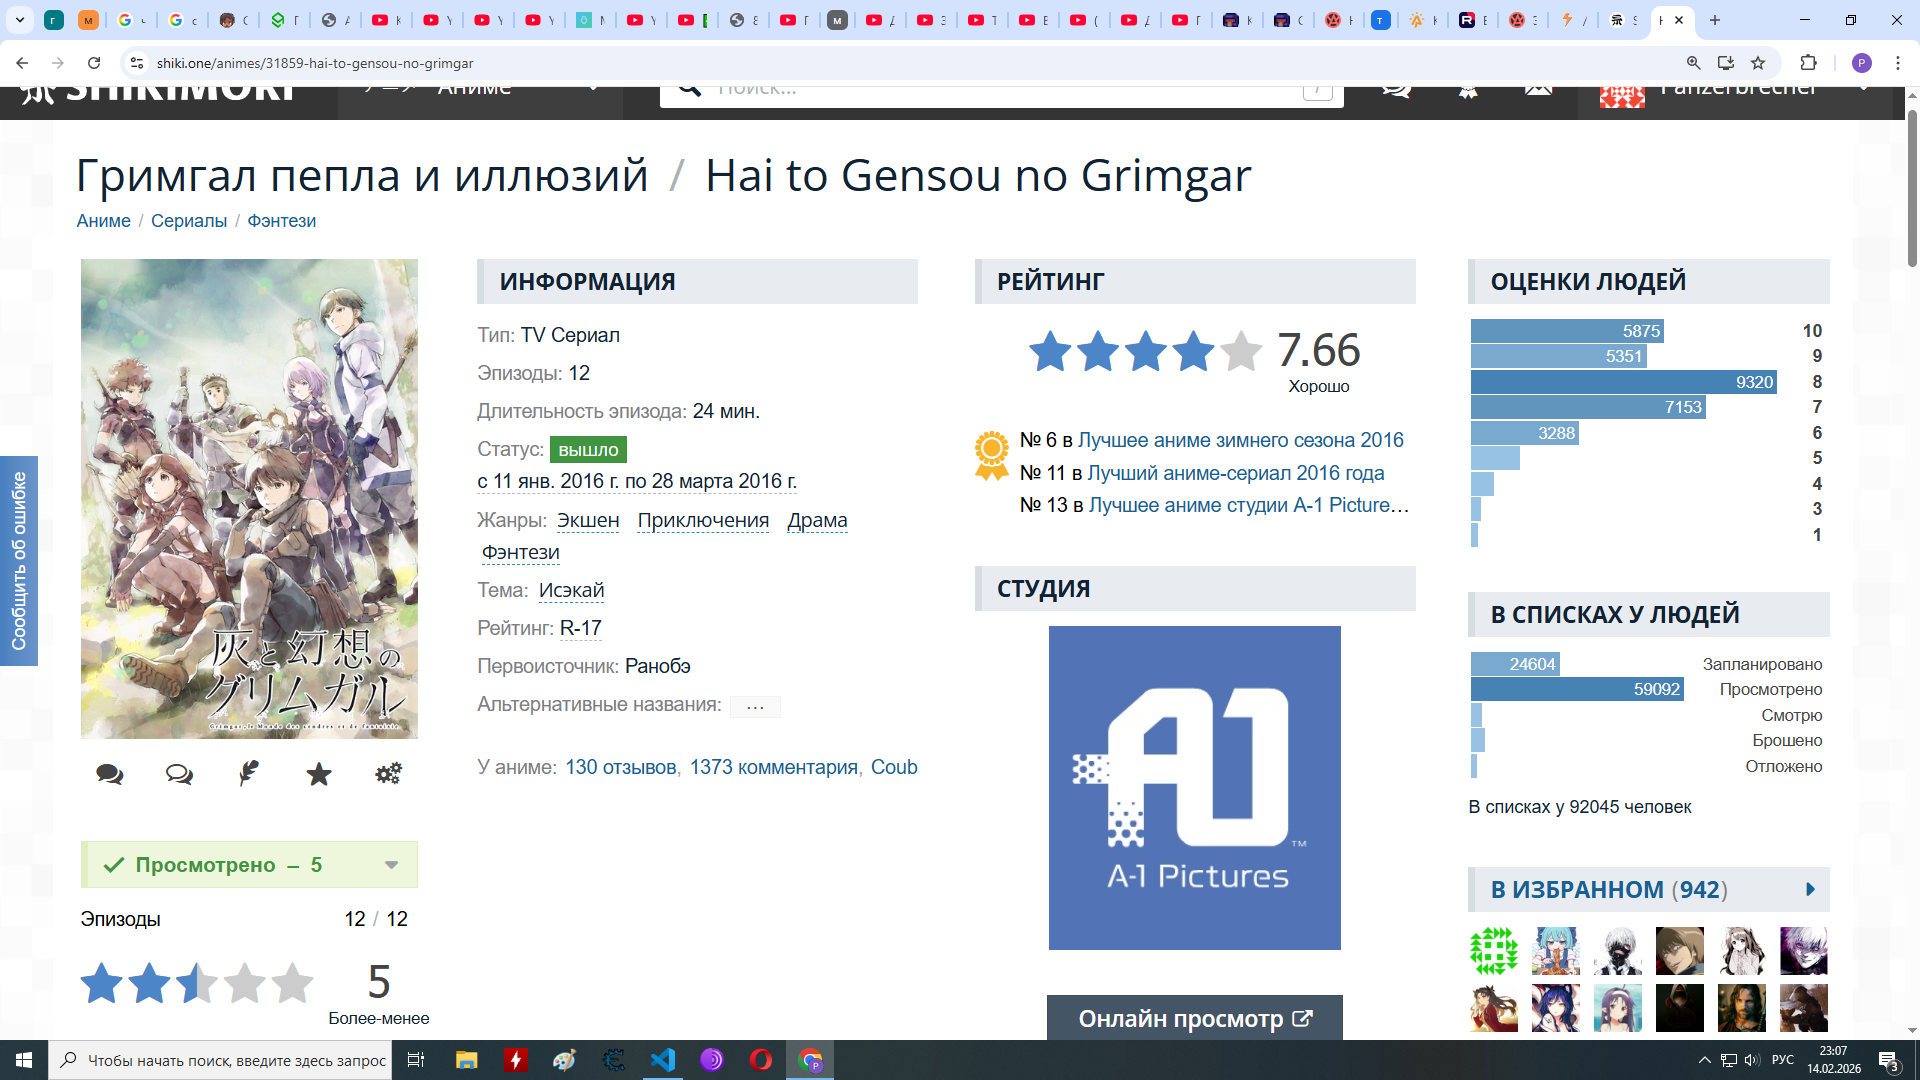The height and width of the screenshot is (1080, 1920).
Task: Select the Исэкай theme tag
Action: pos(571,590)
